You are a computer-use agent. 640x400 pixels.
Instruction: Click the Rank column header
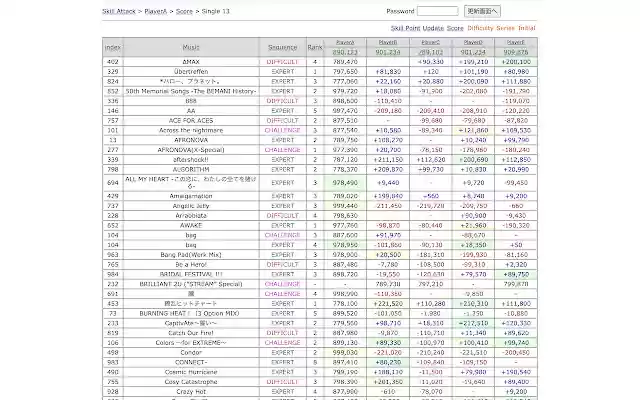pyautogui.click(x=315, y=47)
